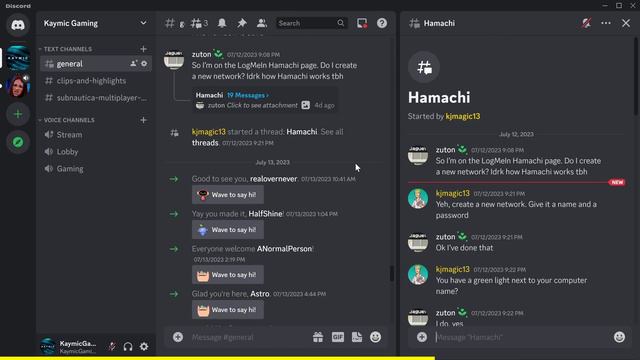Image resolution: width=640 pixels, height=360 pixels.
Task: Wave to say hi to ANormalPerson
Action: pos(228,275)
